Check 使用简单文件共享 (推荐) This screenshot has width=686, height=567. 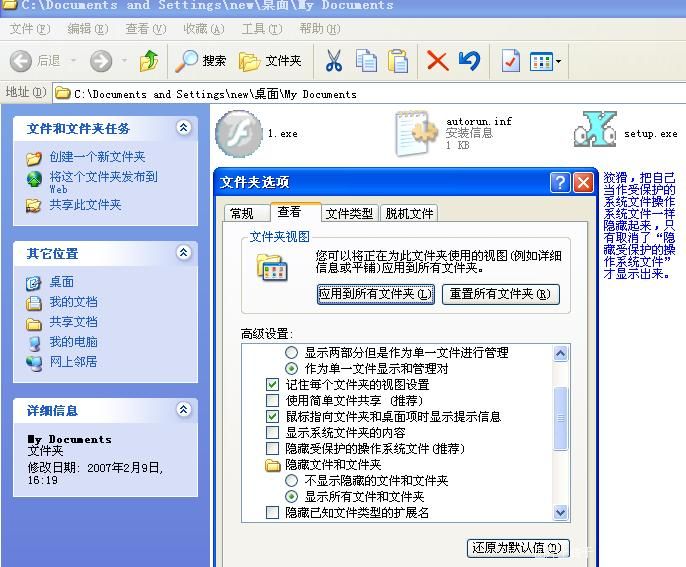click(x=272, y=400)
